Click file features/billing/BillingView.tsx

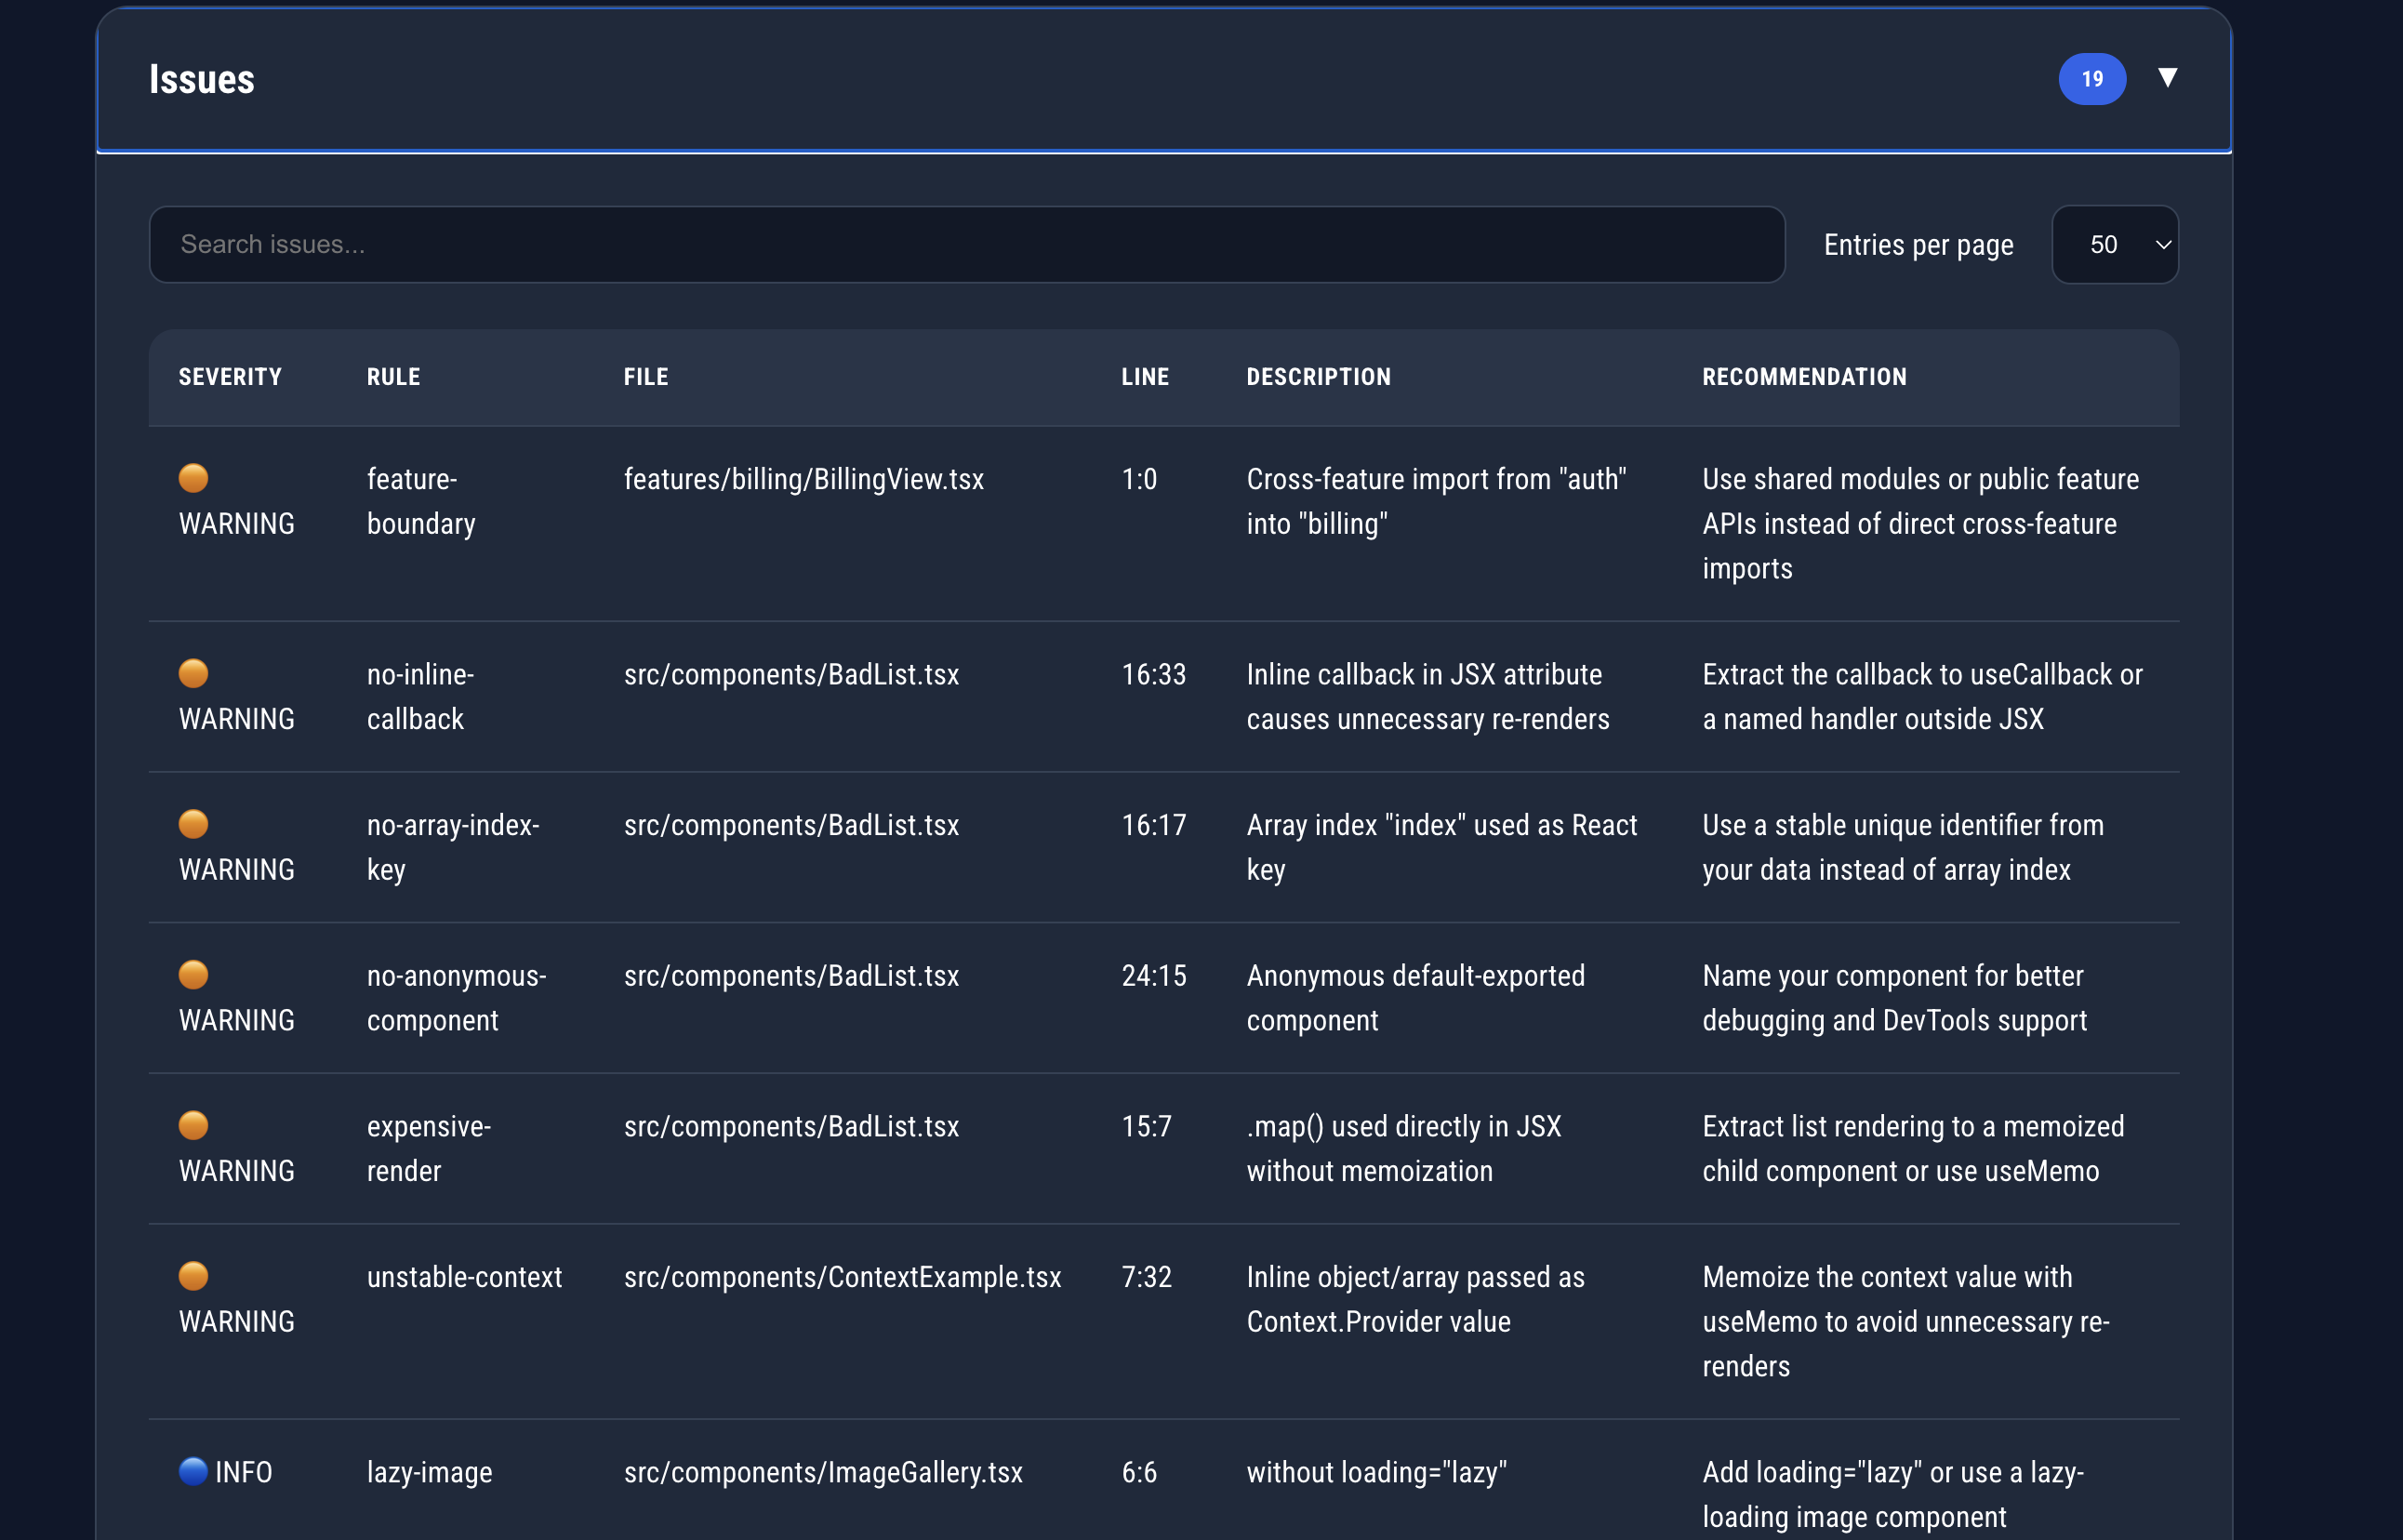(804, 479)
